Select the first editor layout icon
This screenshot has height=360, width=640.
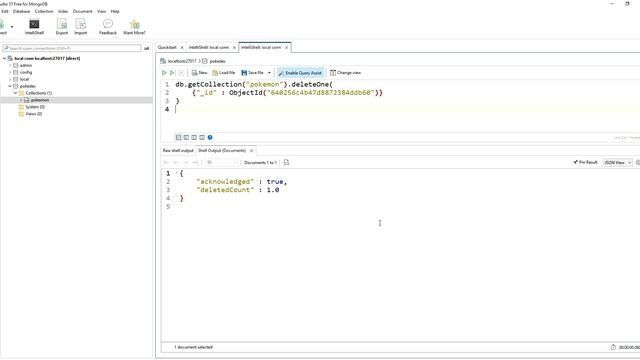coord(178,138)
